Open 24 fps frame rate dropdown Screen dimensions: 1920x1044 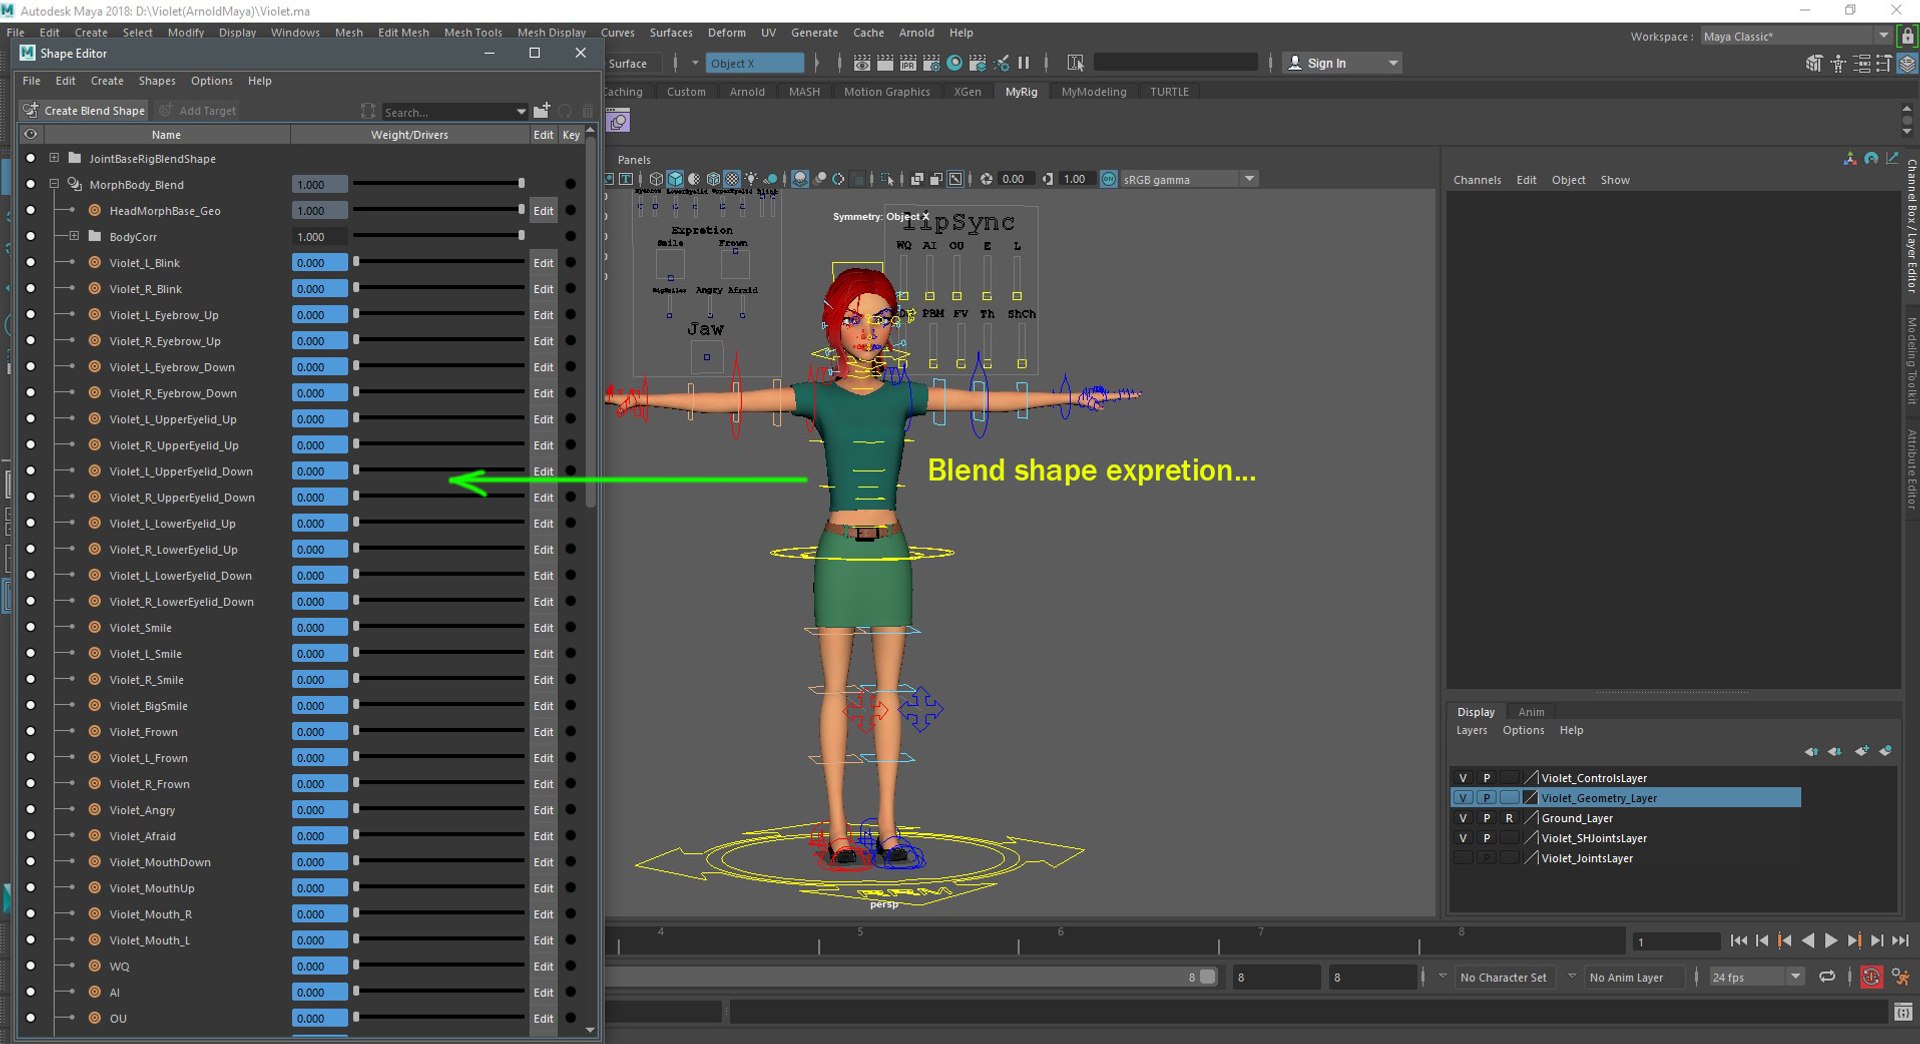(1795, 977)
